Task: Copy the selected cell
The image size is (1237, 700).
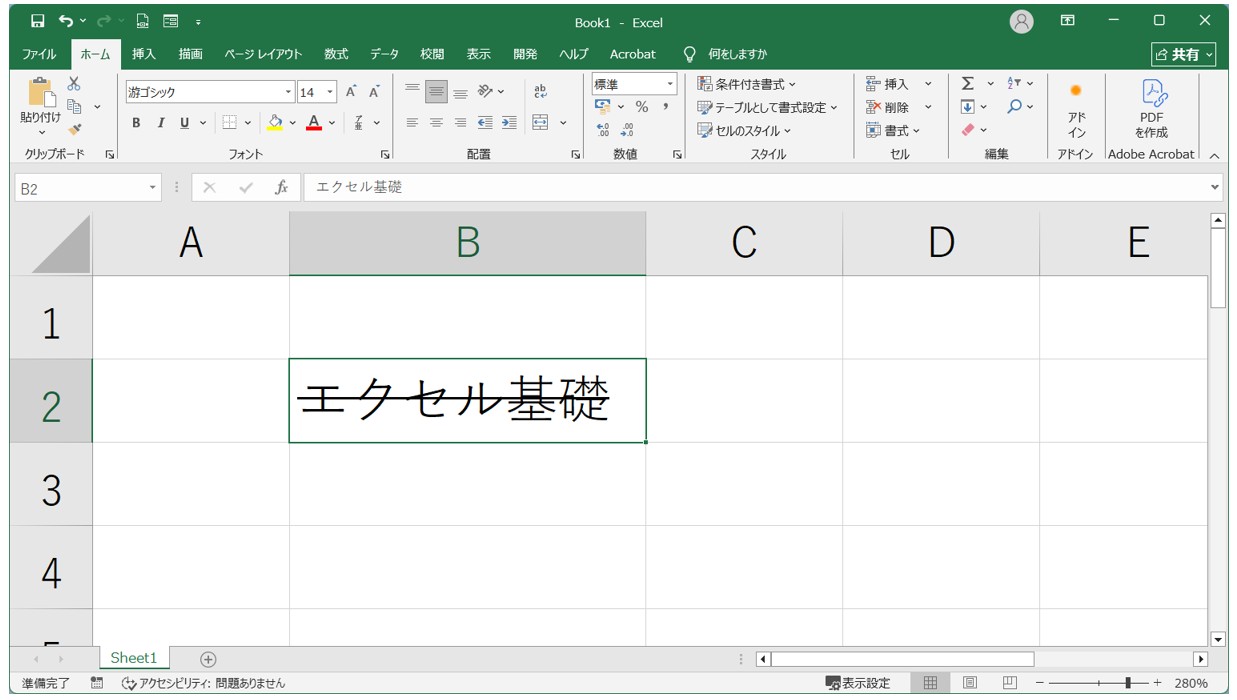Action: 74,106
